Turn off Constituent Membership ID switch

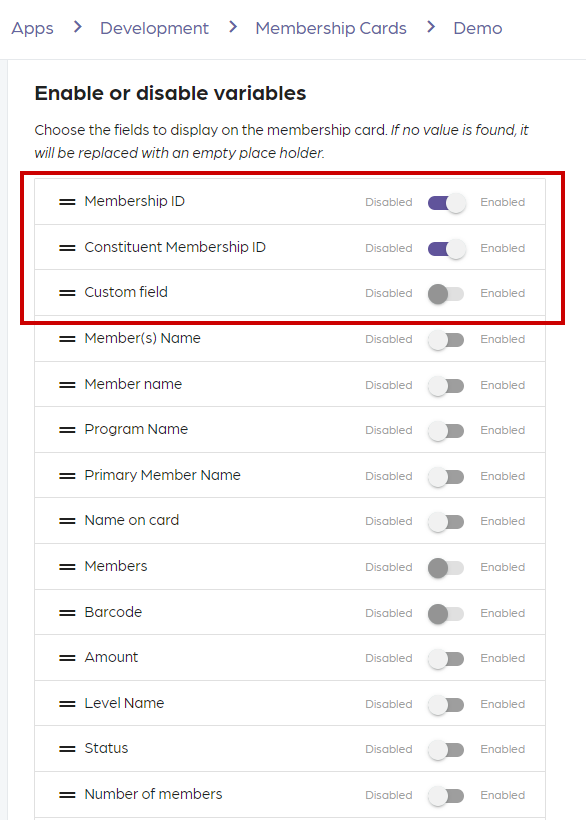click(x=446, y=248)
